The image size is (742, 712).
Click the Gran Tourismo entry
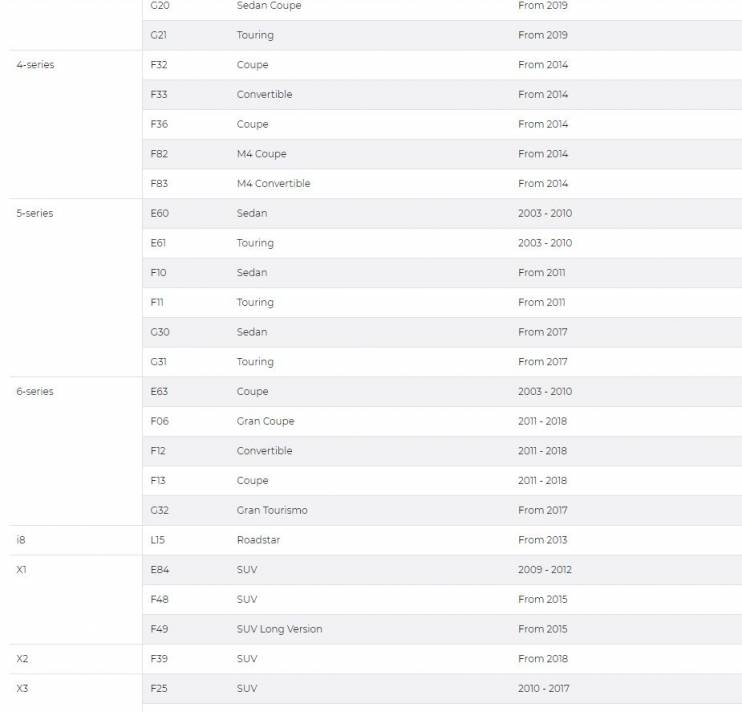point(272,510)
